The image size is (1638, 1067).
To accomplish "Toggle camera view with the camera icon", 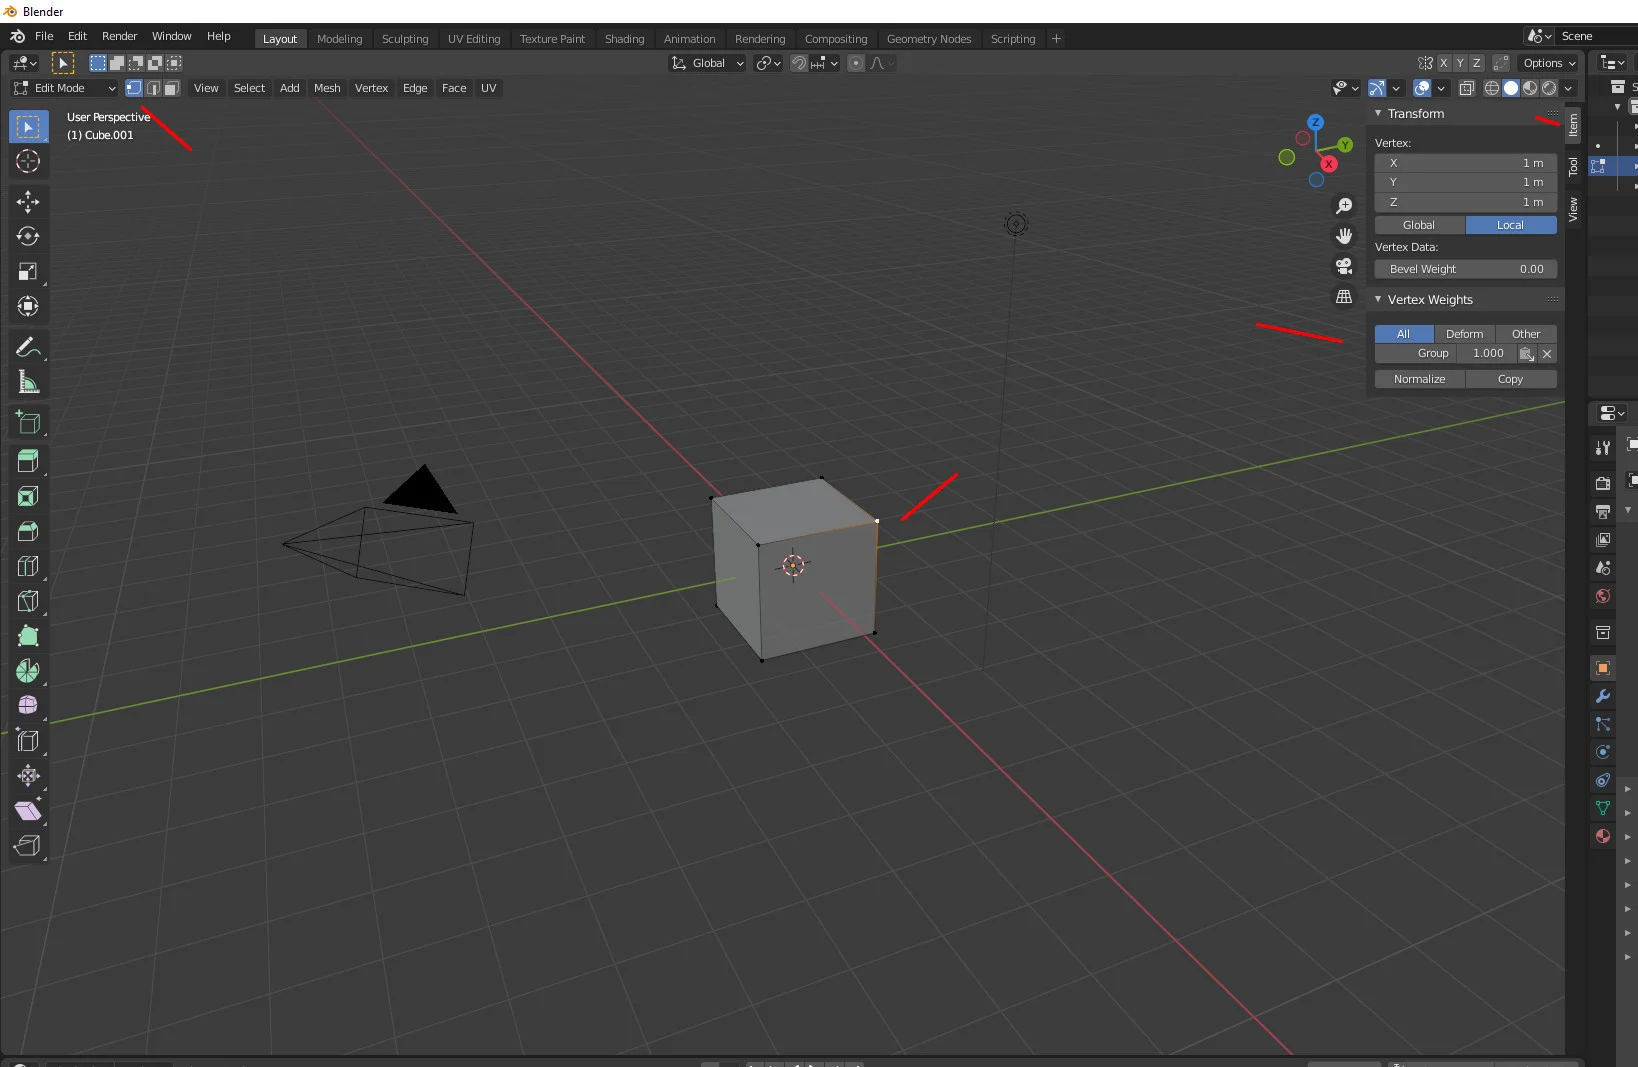I will 1344,266.
